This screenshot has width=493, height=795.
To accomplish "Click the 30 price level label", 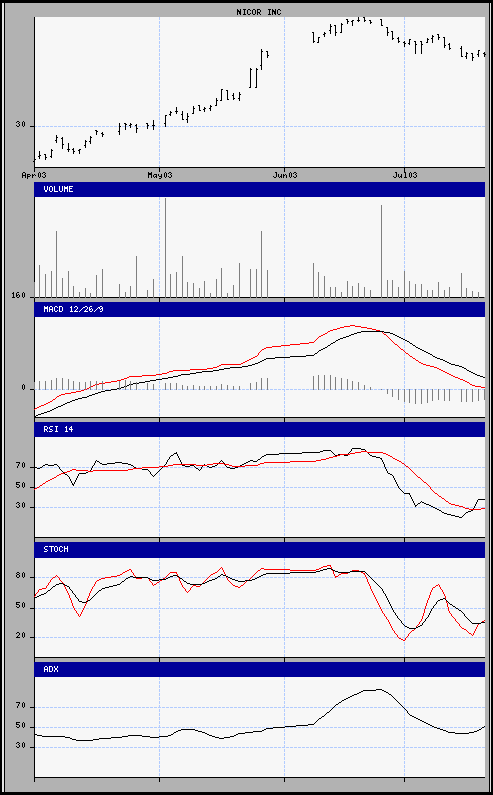I will coord(21,126).
